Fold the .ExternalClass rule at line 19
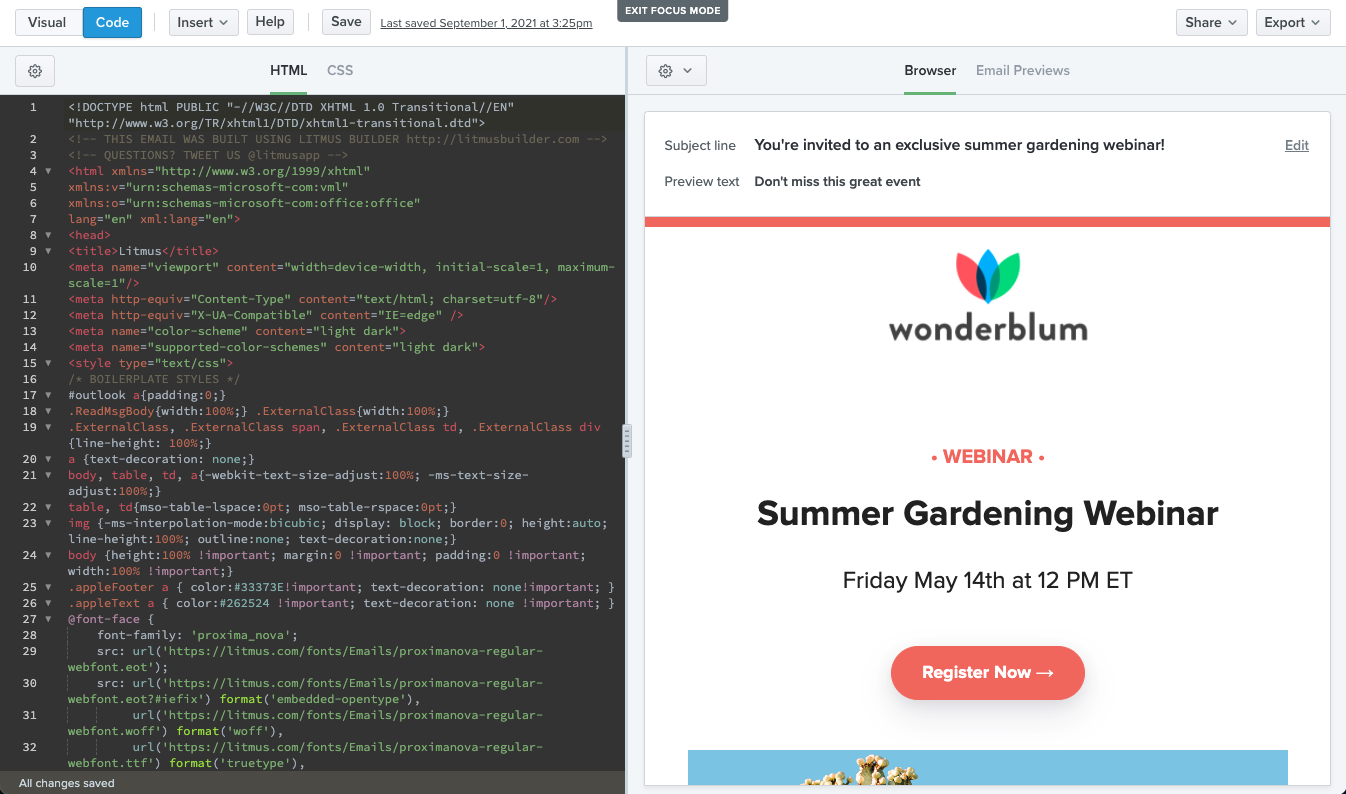Screen dimensions: 1346x794 49,427
